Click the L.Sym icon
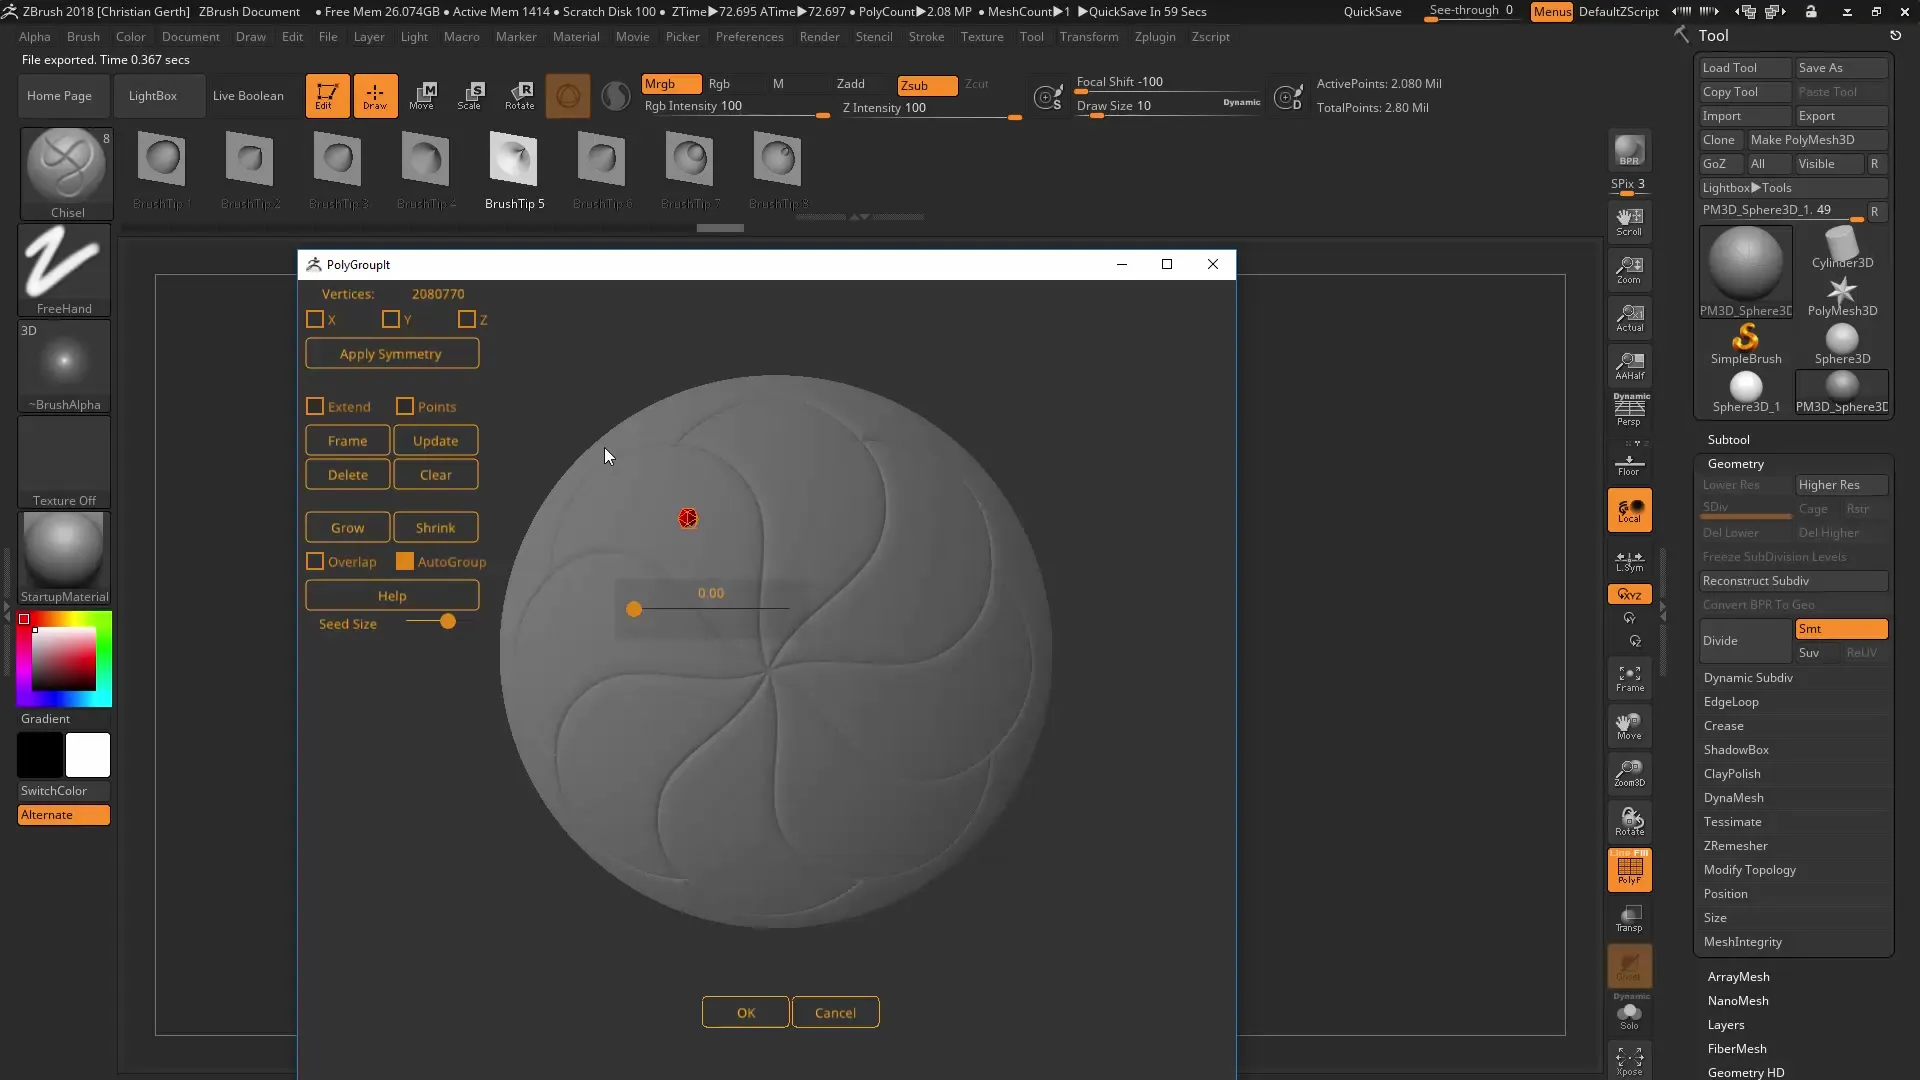Screen dimensions: 1920x1080 point(1629,561)
